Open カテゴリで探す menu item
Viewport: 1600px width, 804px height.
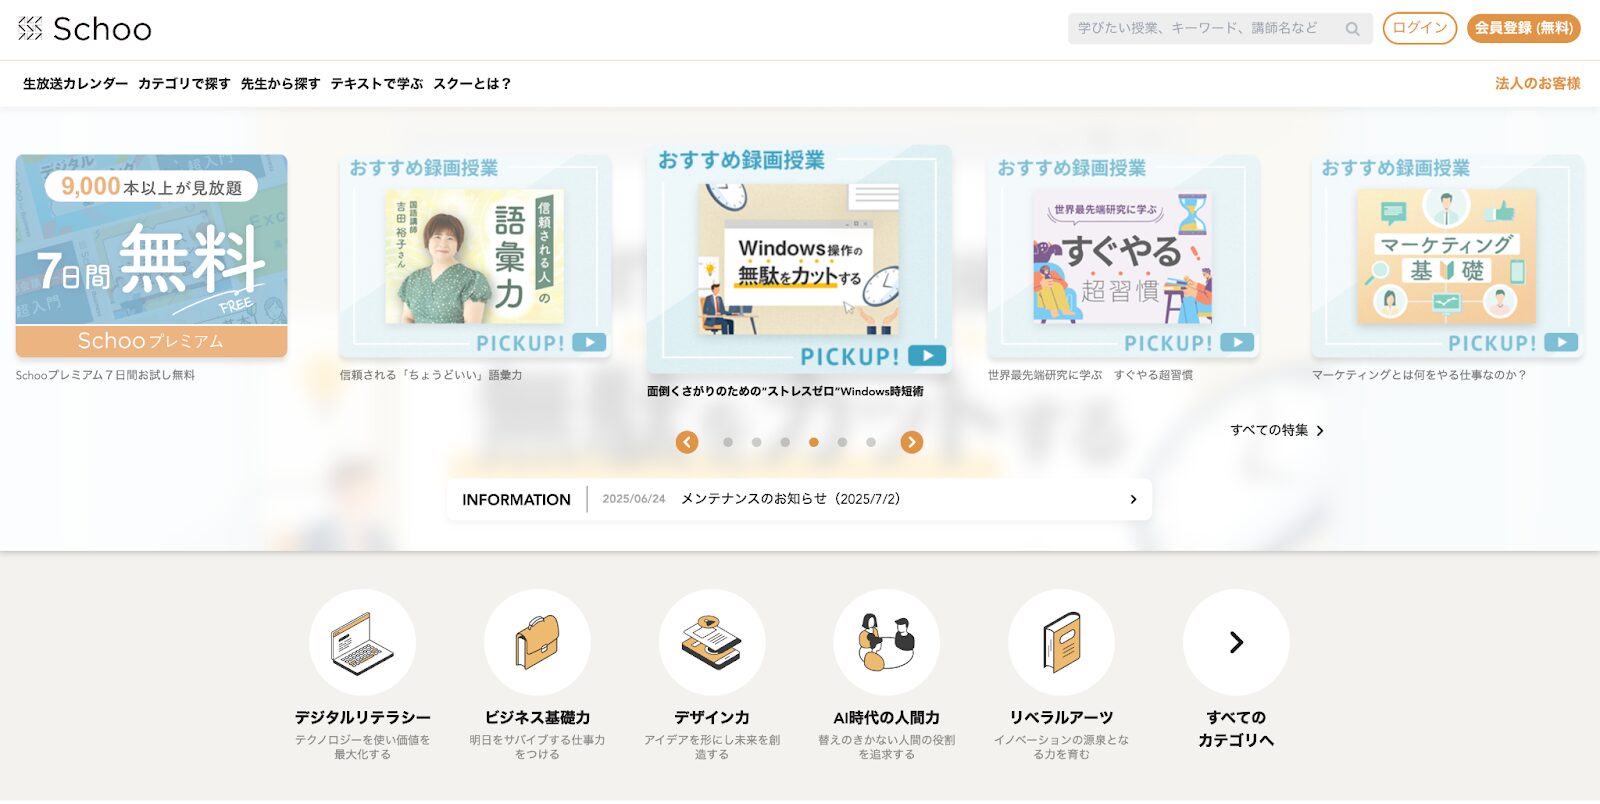click(x=184, y=84)
